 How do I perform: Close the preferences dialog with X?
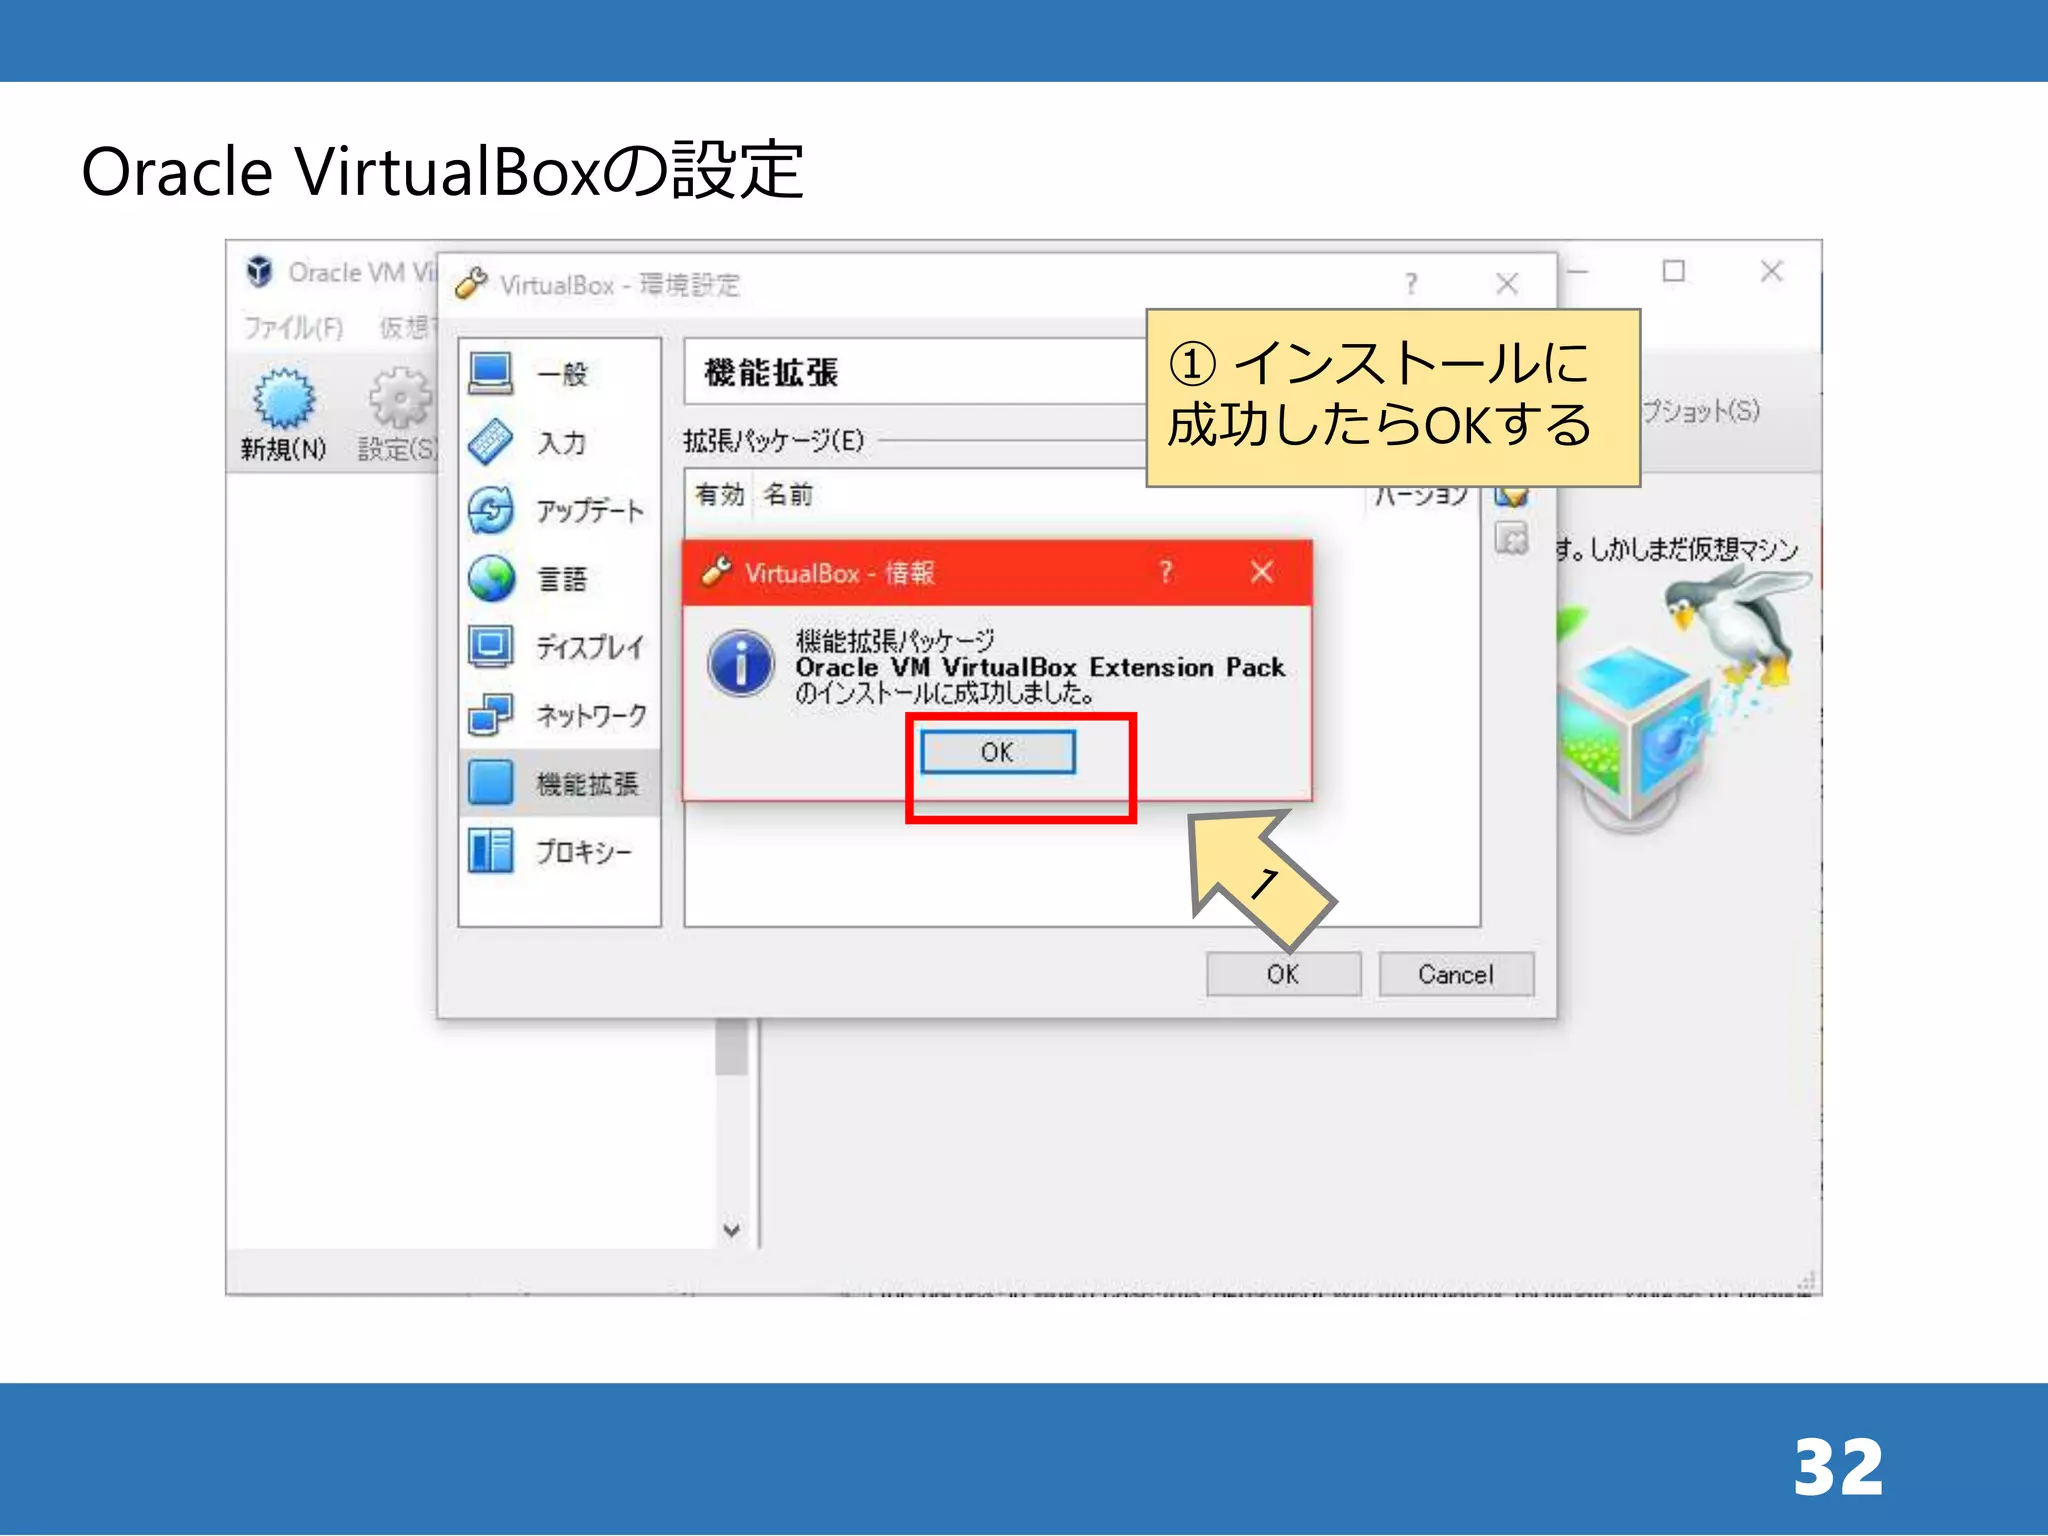click(x=1507, y=284)
